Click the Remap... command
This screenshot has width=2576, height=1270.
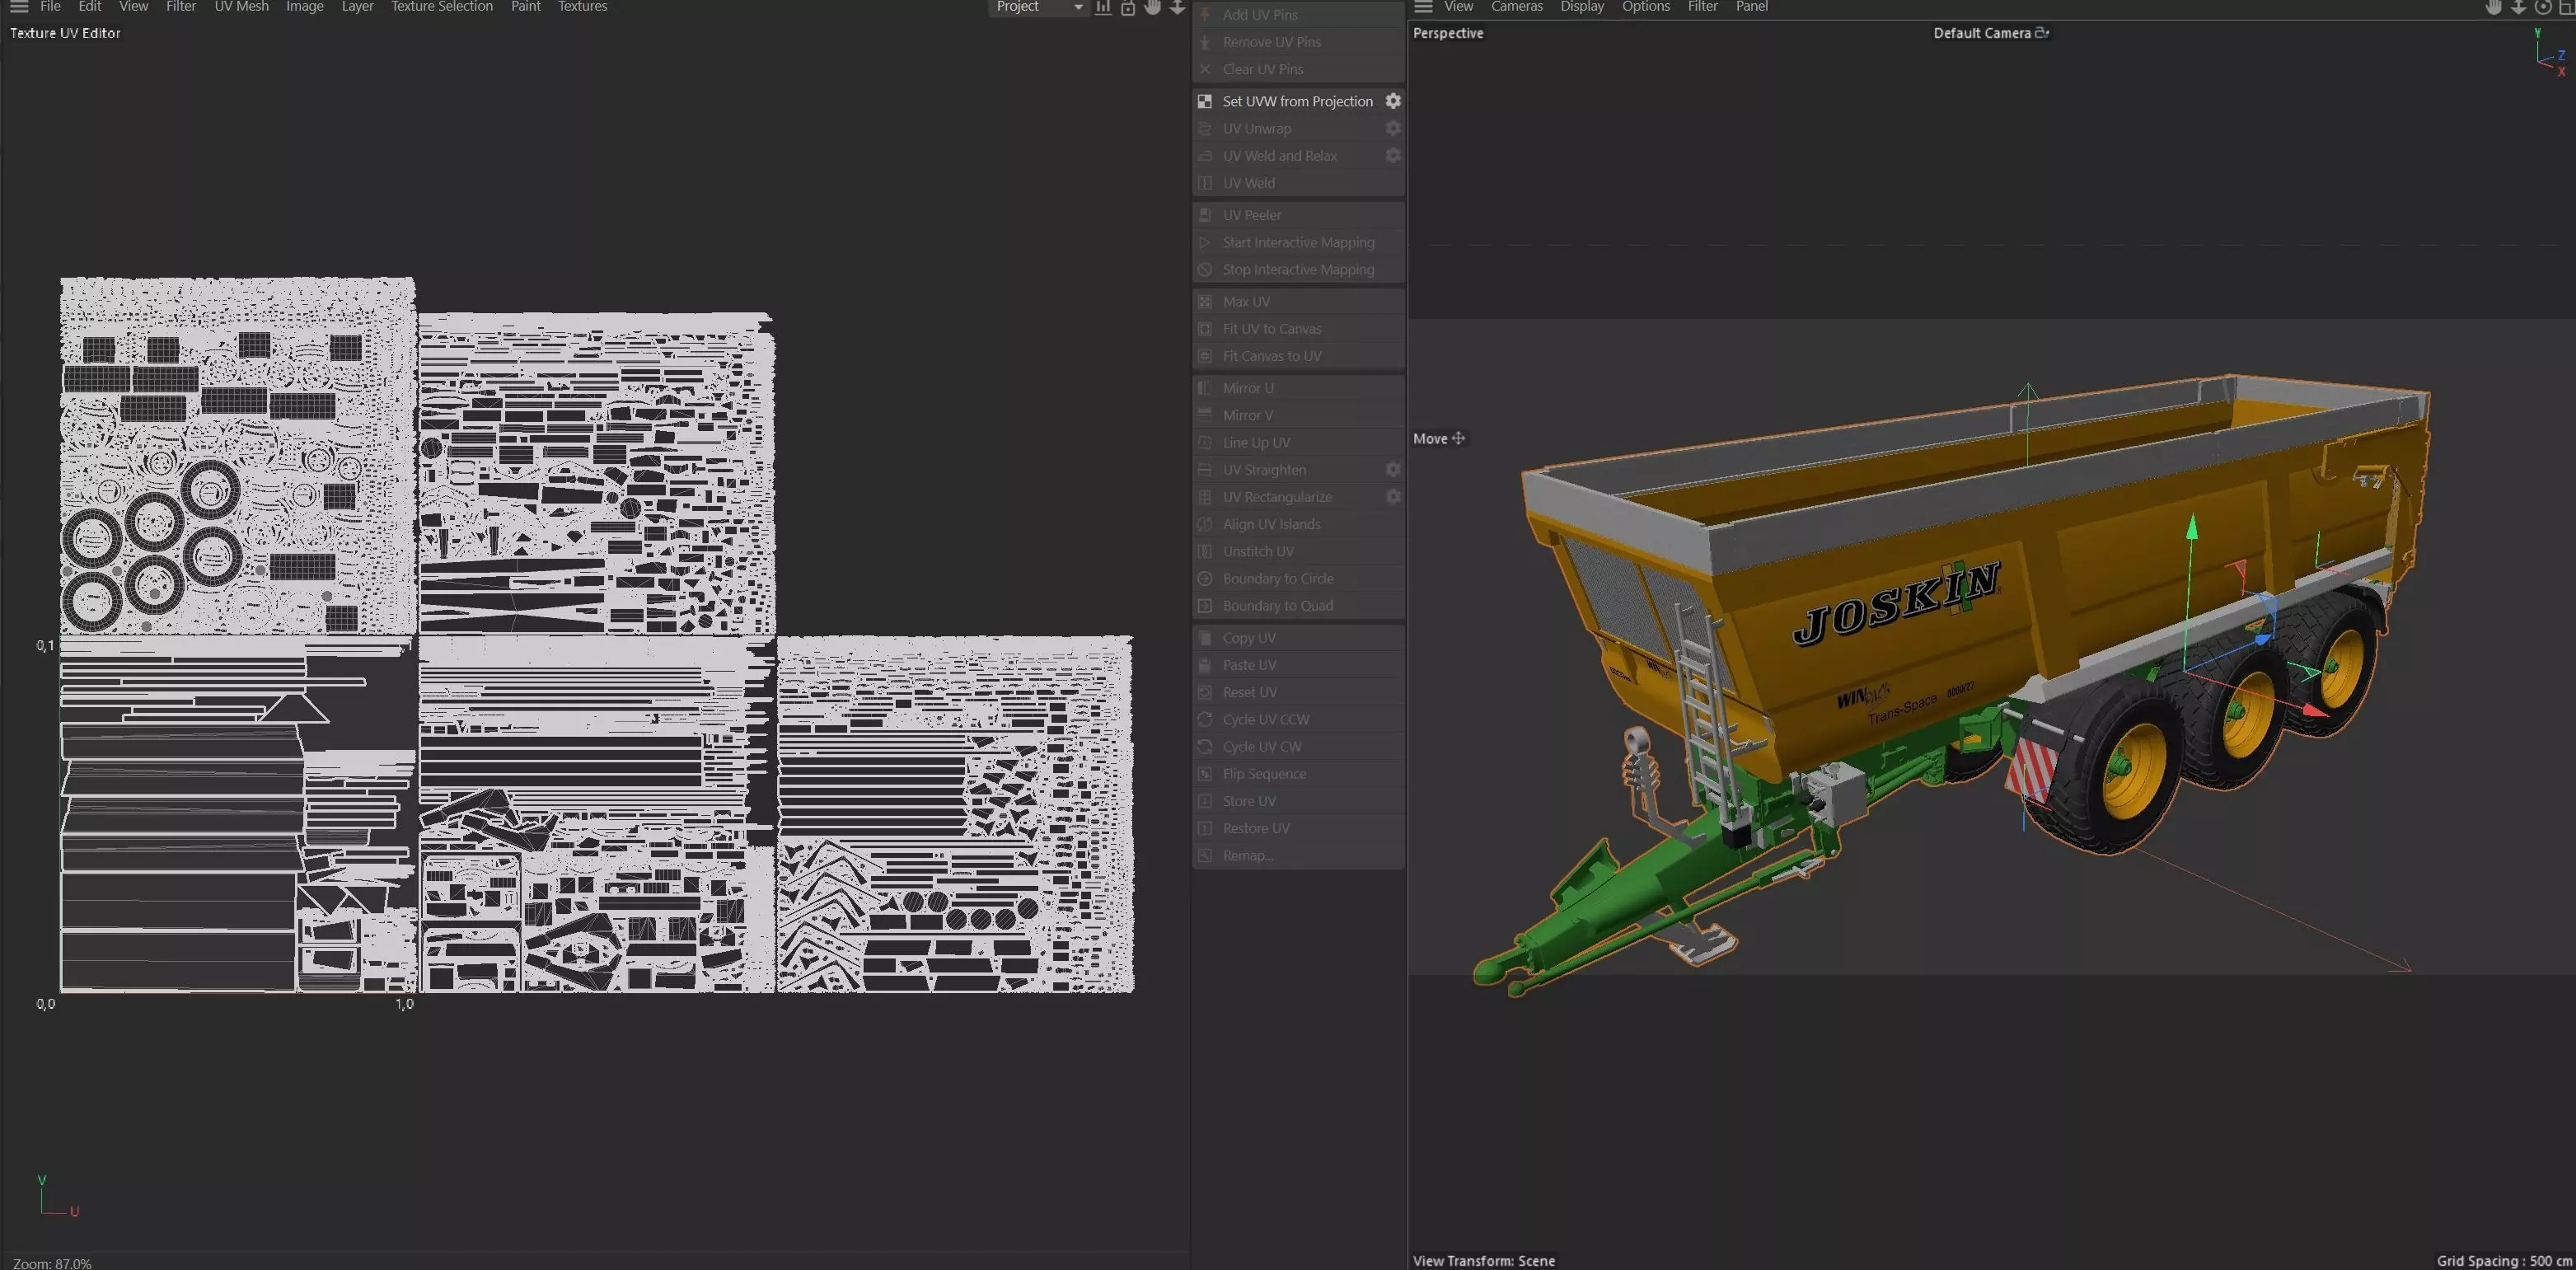pos(1299,855)
